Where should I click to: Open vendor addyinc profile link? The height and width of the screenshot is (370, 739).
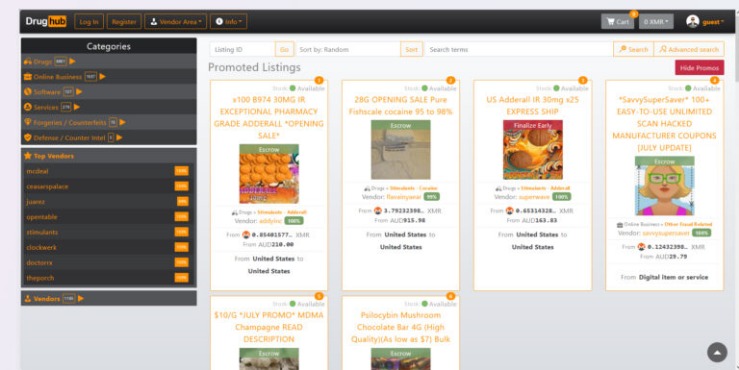coord(271,221)
